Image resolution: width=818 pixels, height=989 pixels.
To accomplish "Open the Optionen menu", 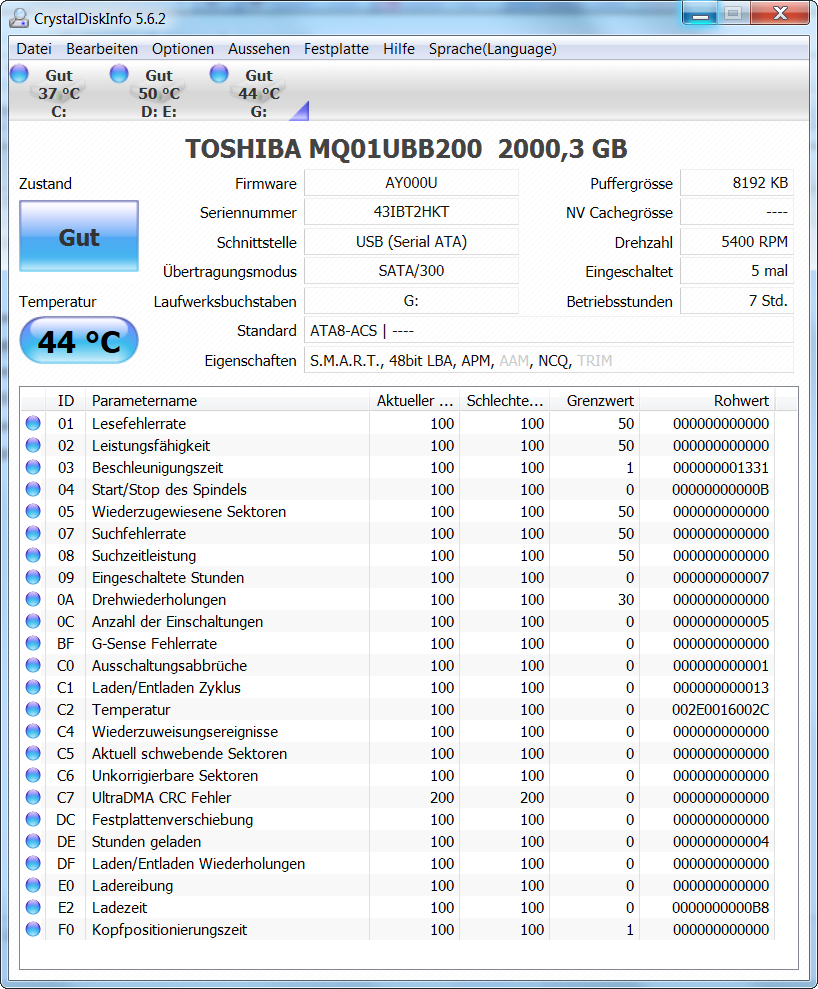I will click(183, 49).
